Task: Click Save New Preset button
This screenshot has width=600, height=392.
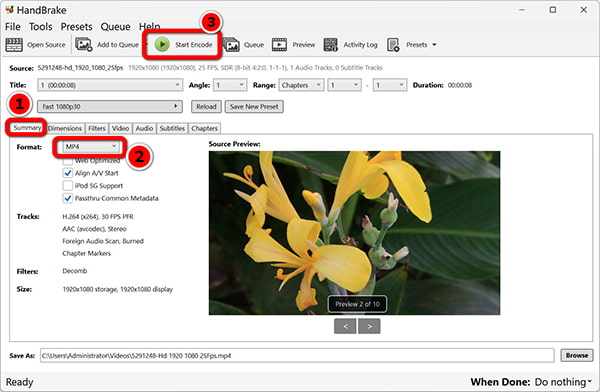Action: [x=254, y=106]
